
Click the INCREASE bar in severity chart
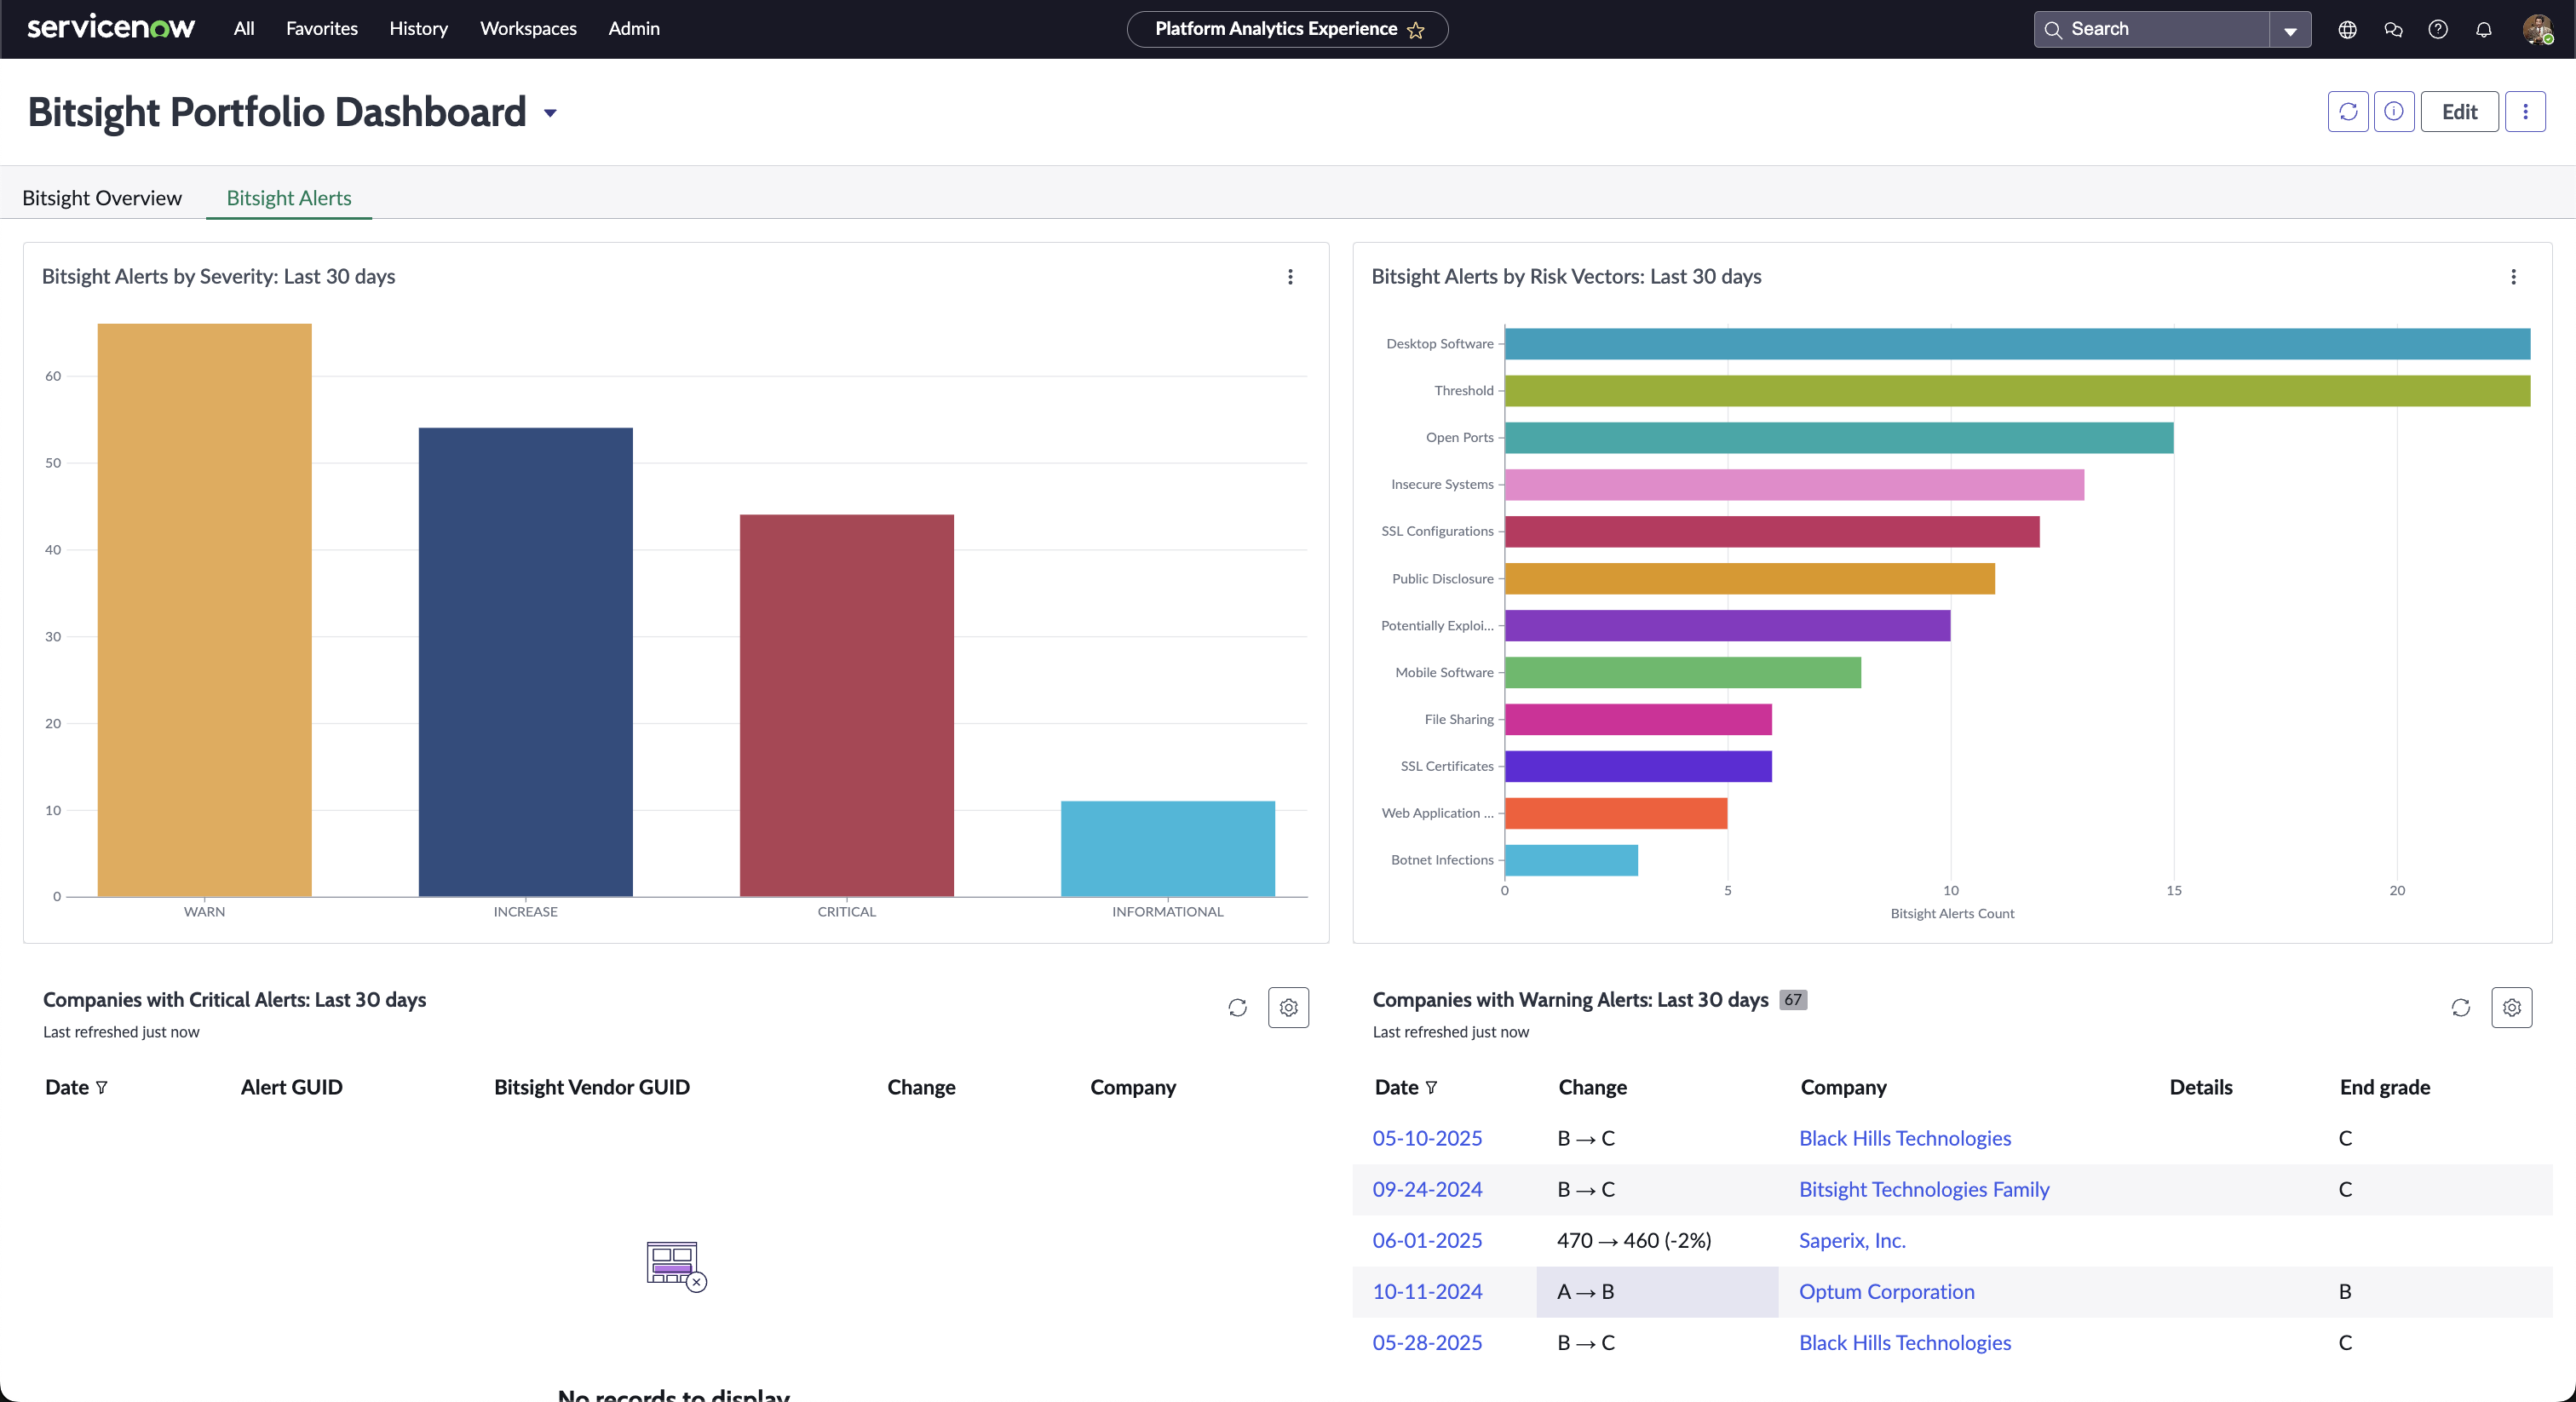click(525, 662)
